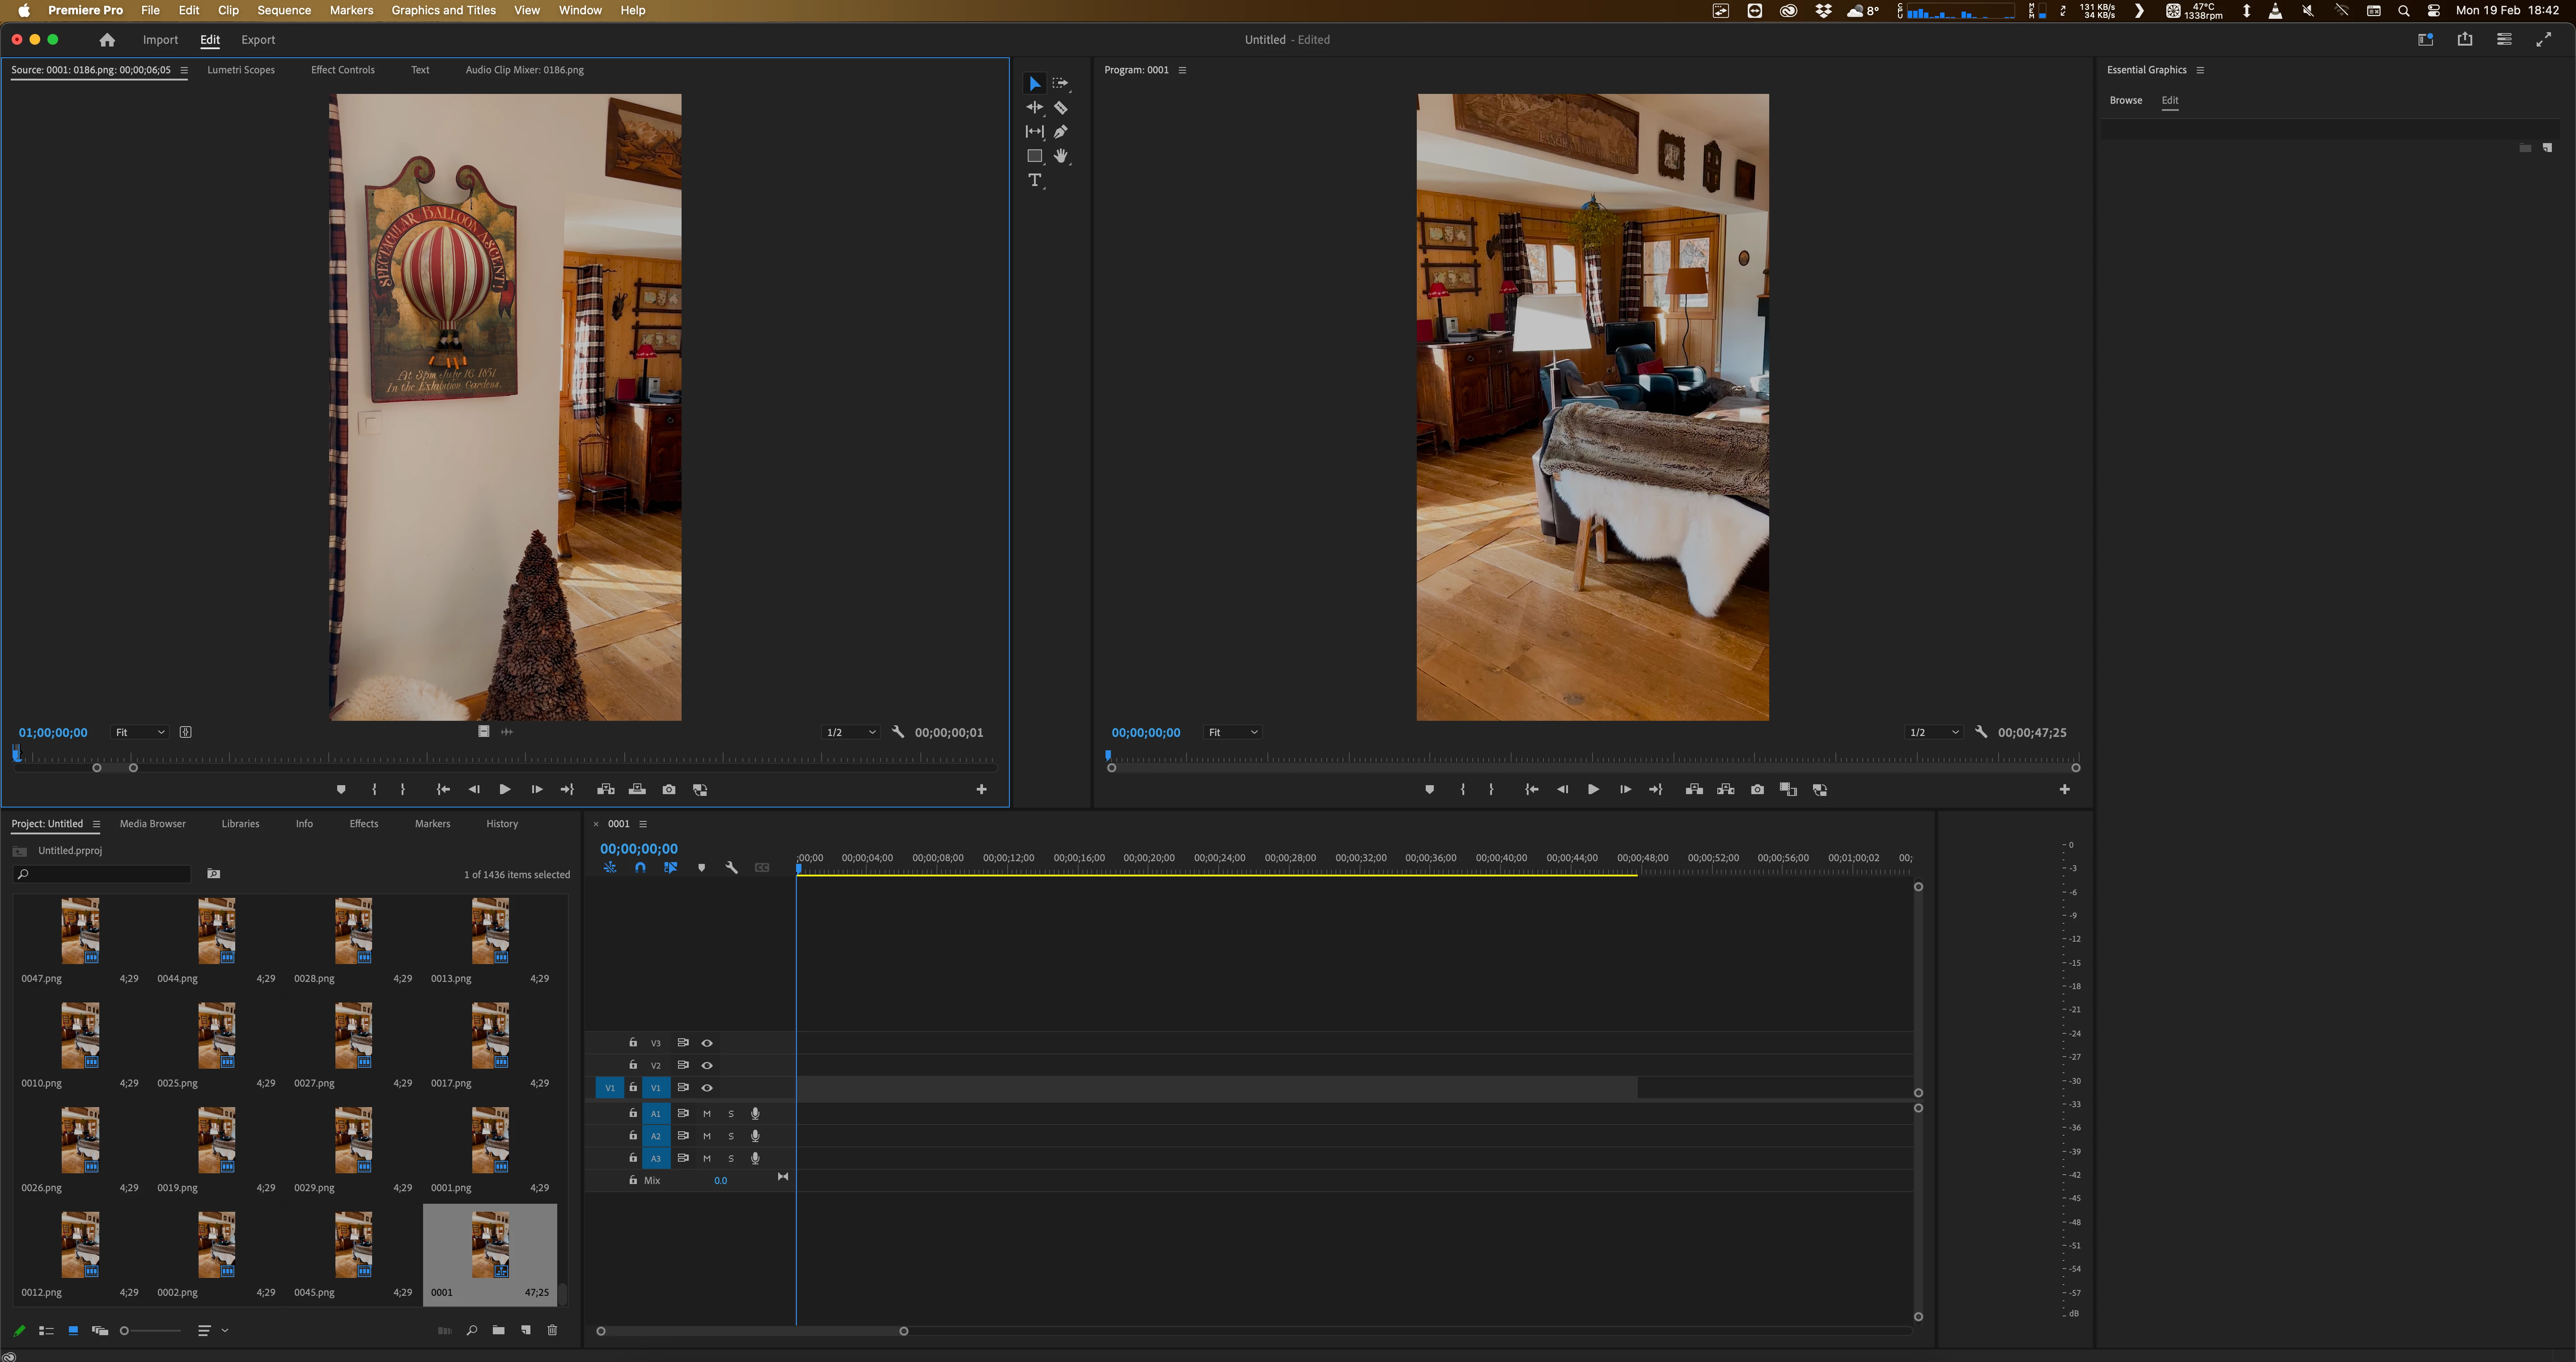The image size is (2576, 1362).
Task: Select the Type tool
Action: [1034, 180]
